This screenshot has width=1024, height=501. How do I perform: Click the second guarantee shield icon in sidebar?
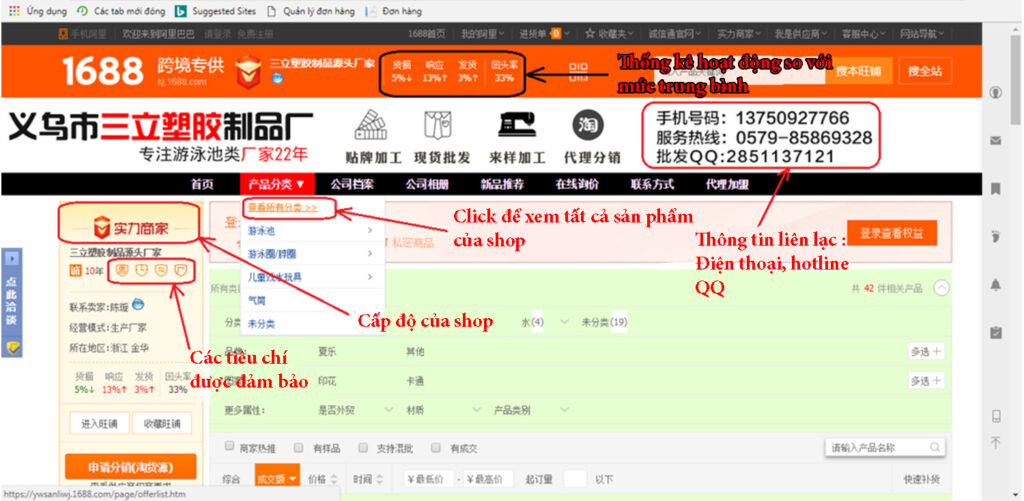click(142, 270)
